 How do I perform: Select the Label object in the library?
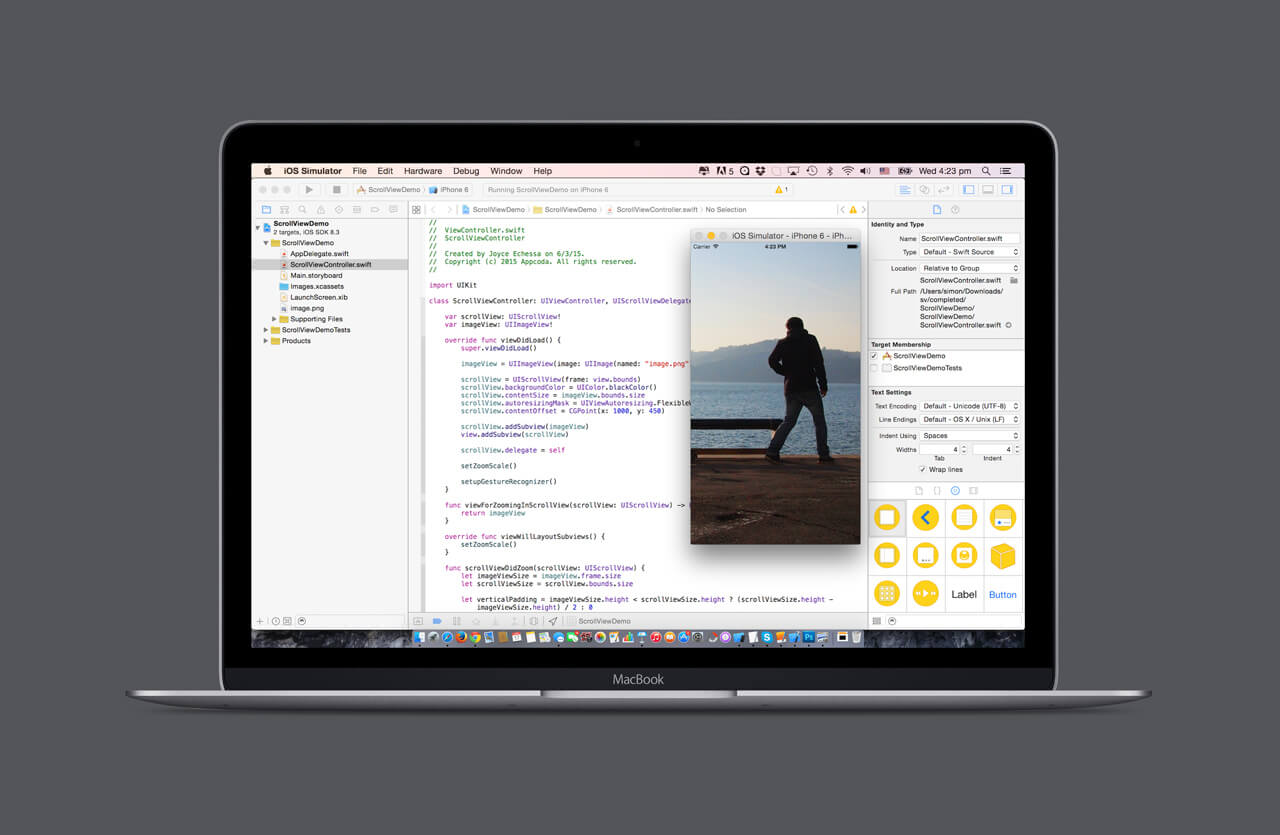(x=964, y=593)
